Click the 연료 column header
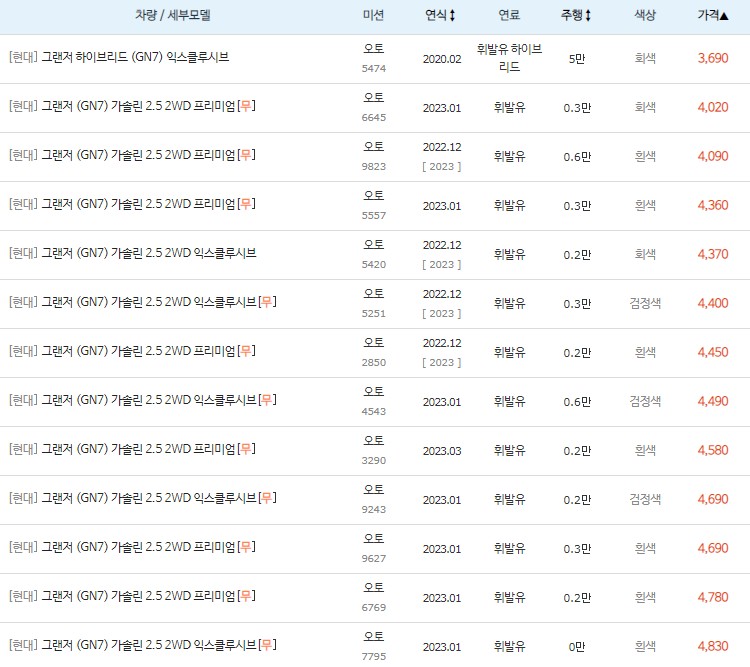750x667 pixels. pyautogui.click(x=509, y=15)
